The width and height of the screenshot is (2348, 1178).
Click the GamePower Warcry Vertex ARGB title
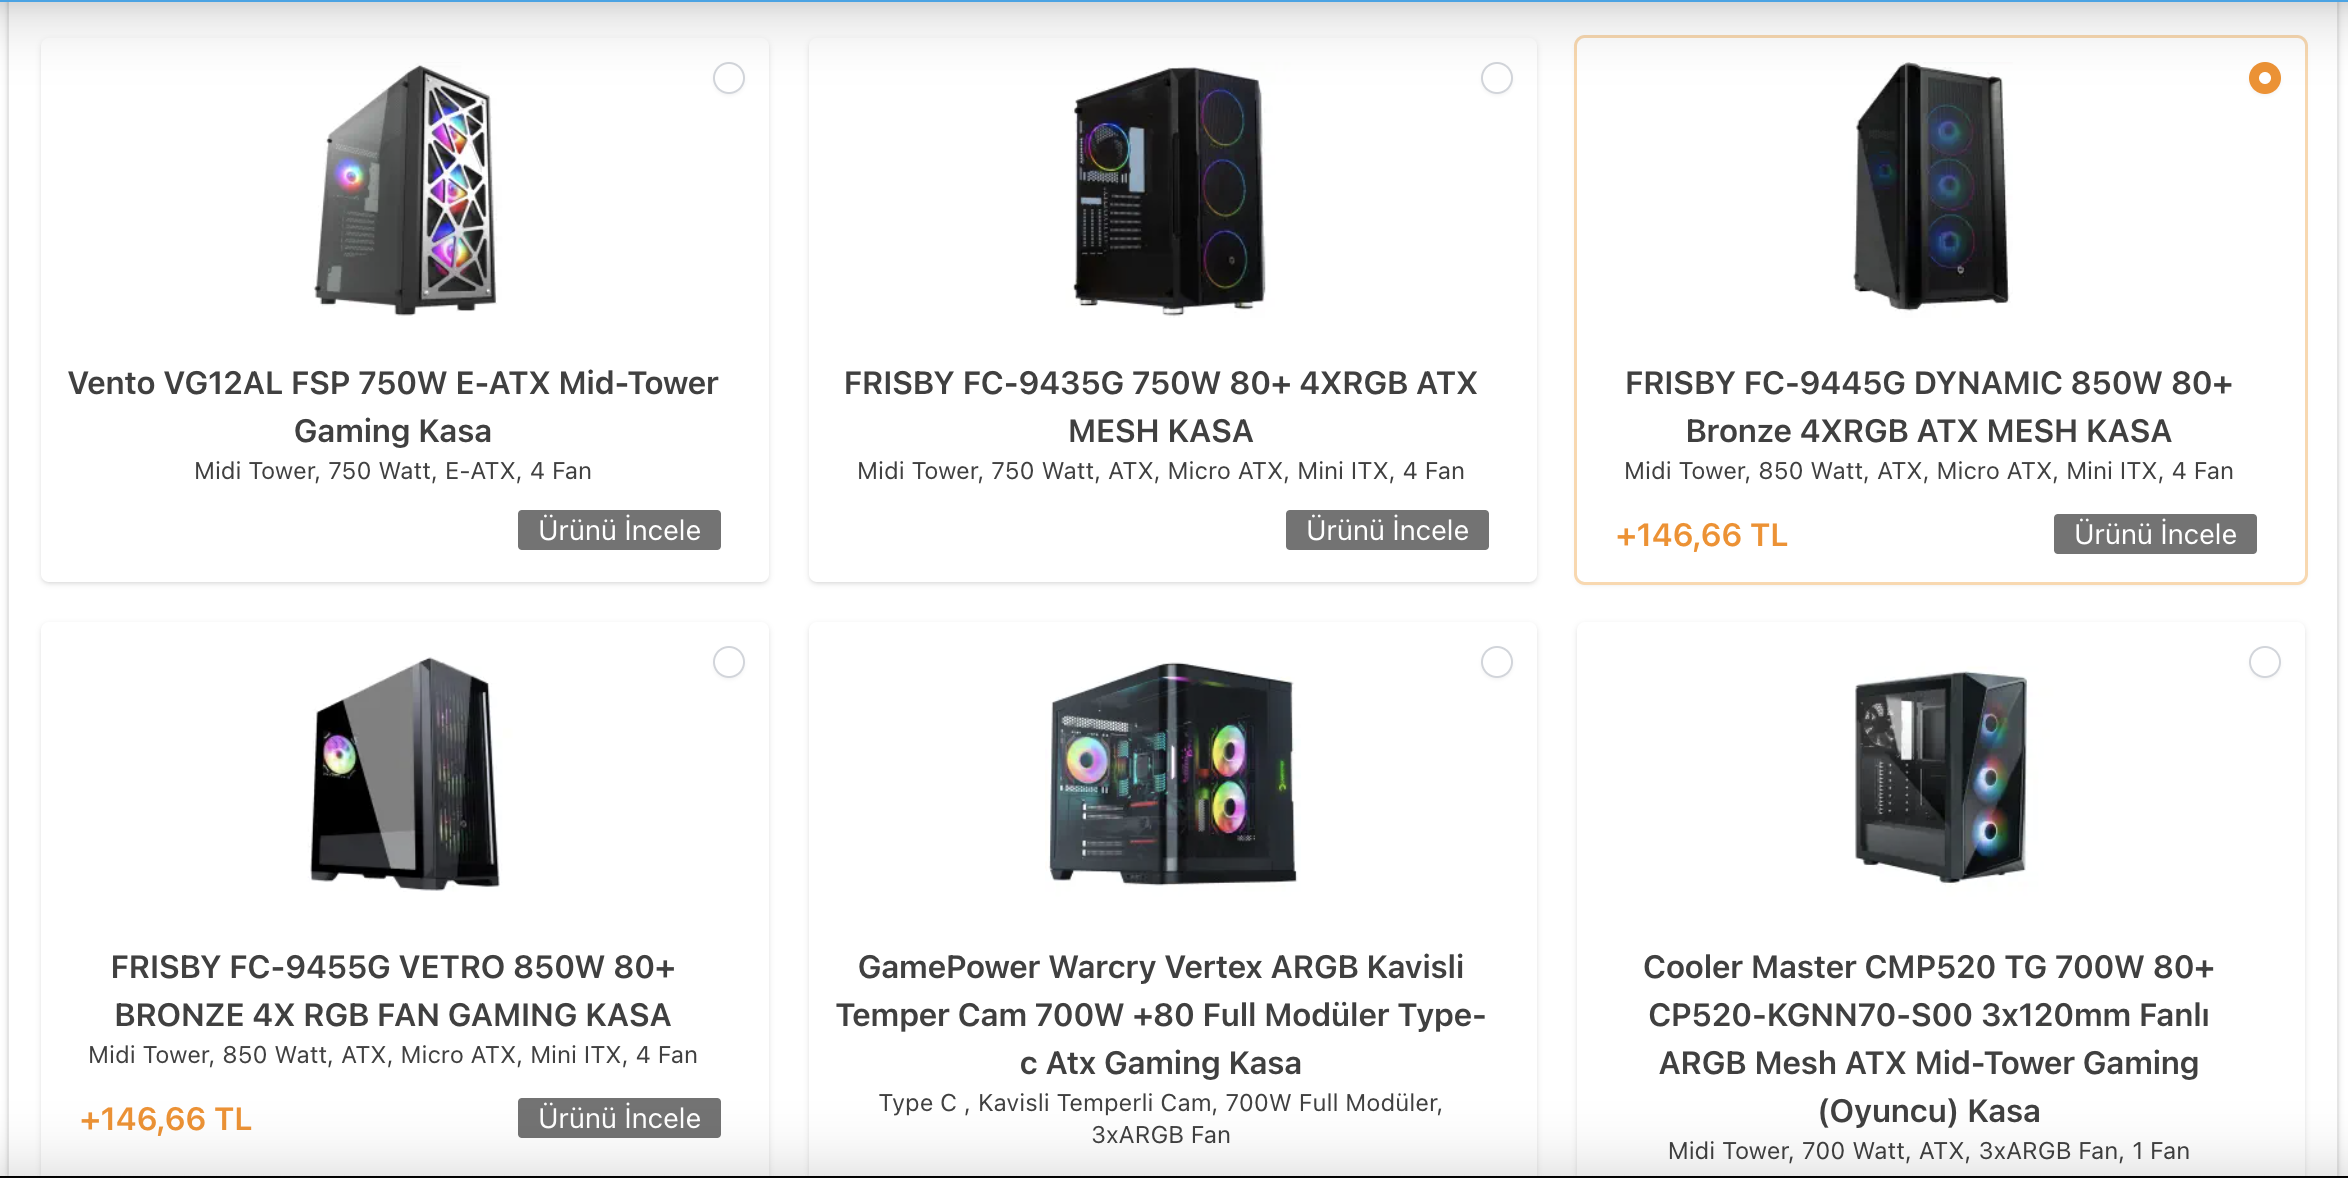tap(1160, 1014)
